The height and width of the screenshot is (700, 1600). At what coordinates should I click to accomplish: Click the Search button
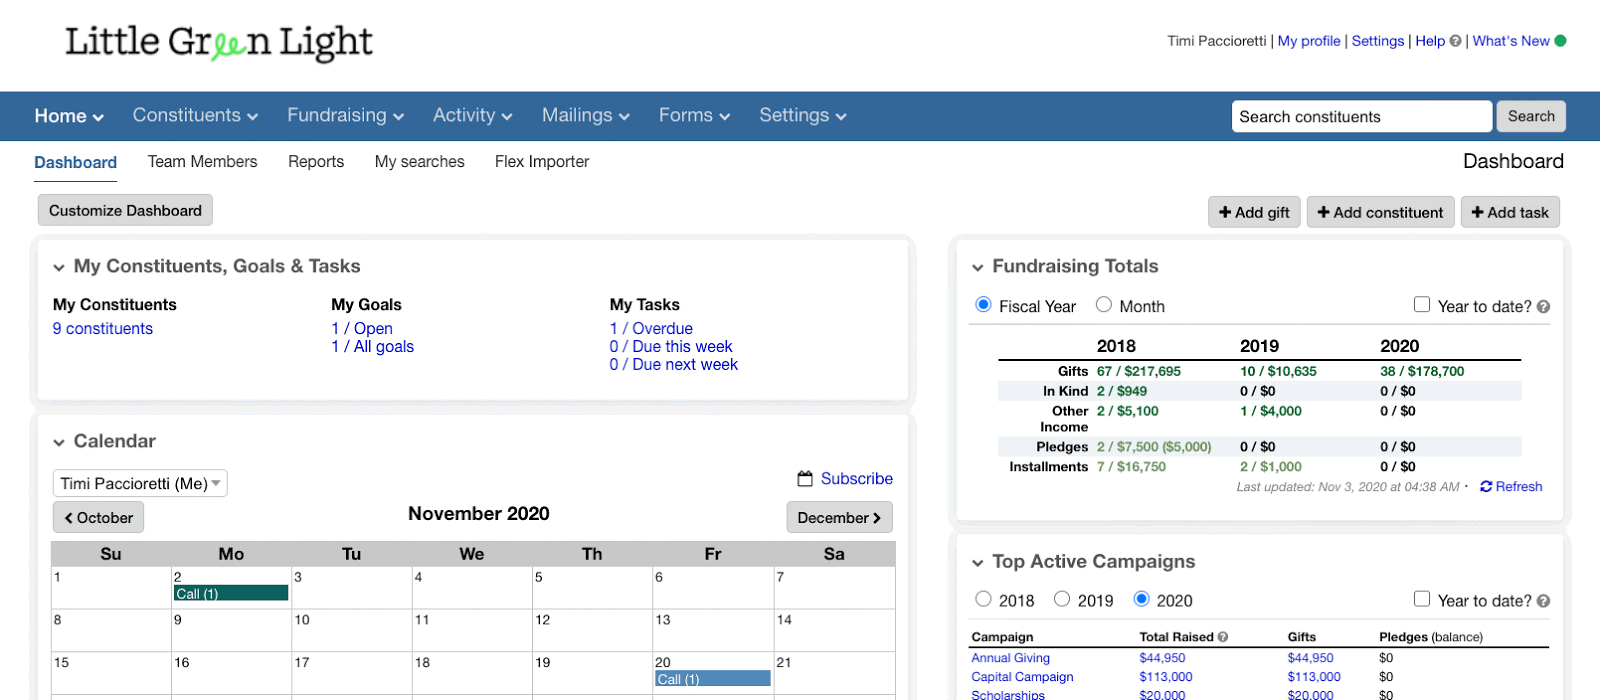click(x=1531, y=116)
